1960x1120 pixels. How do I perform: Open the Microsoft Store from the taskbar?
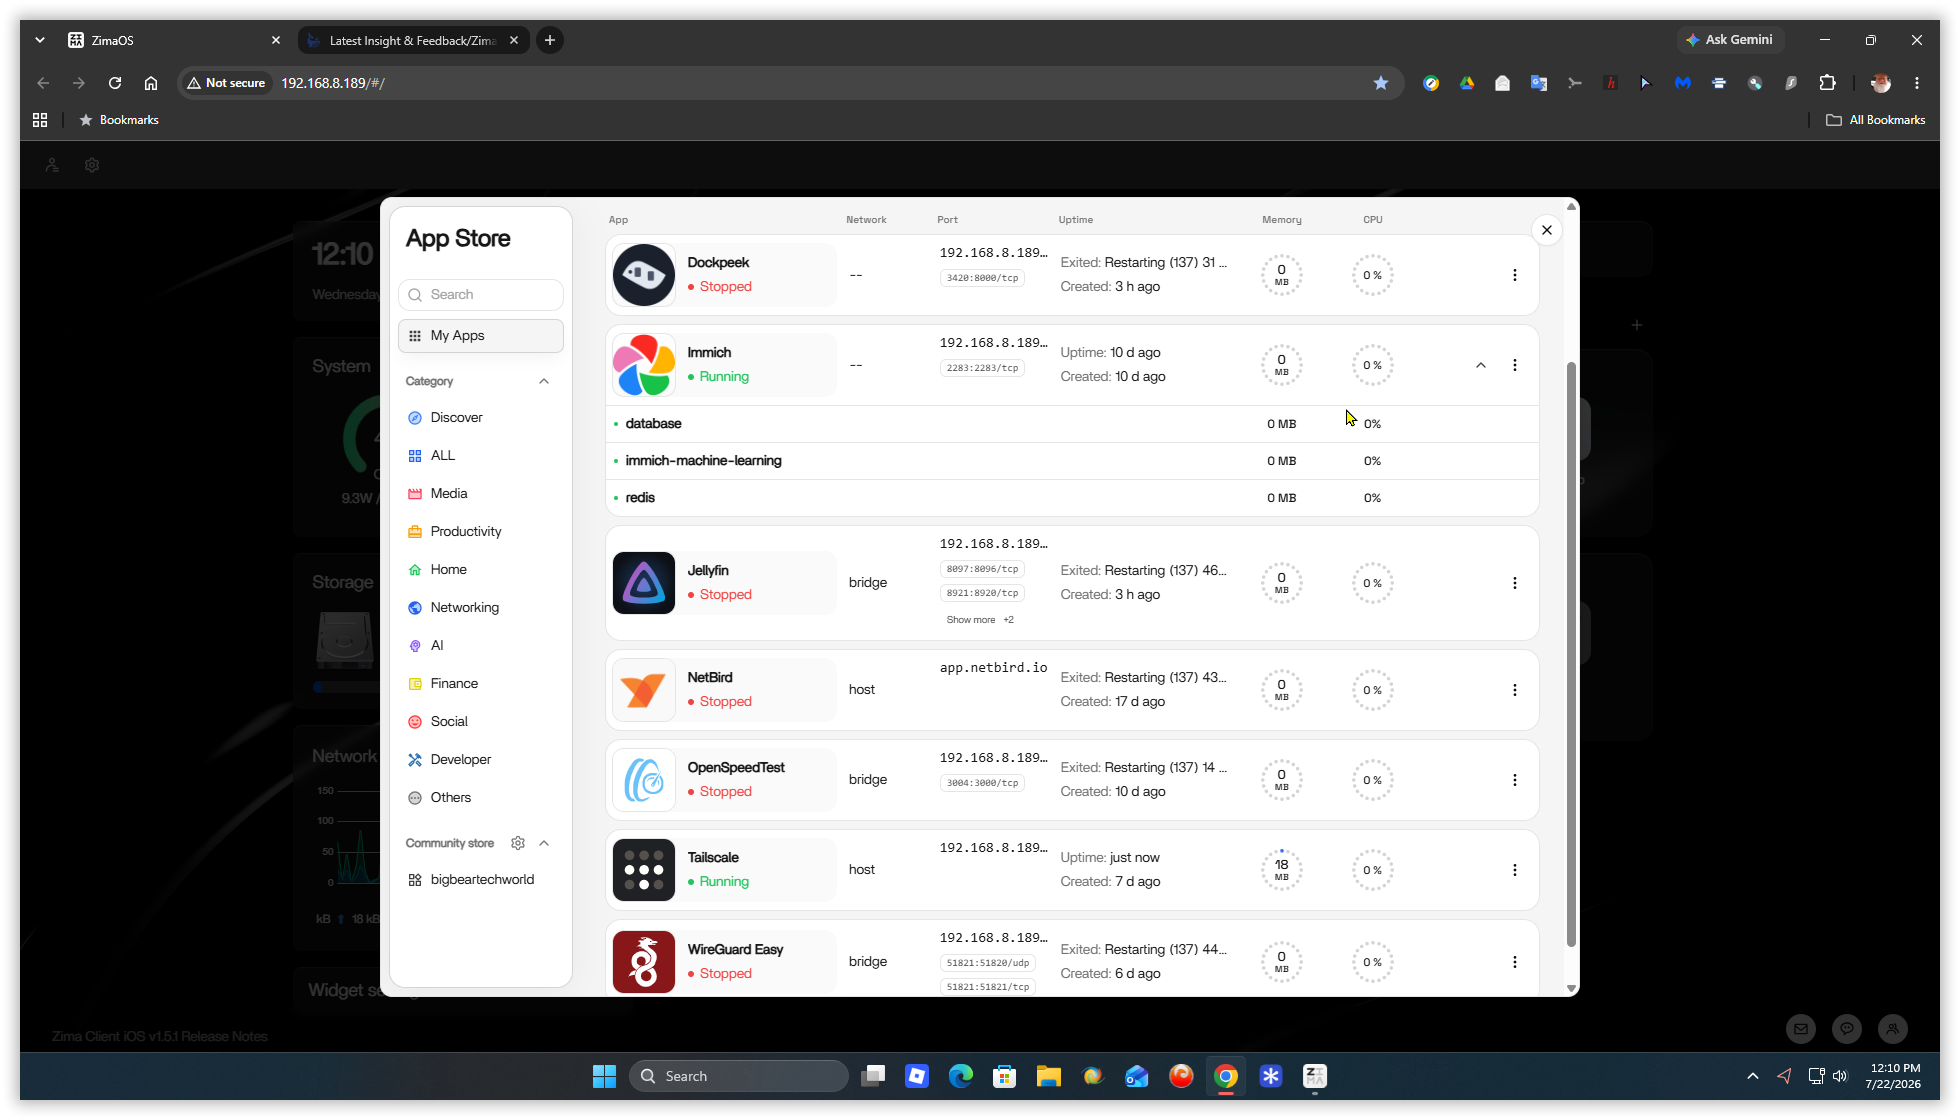(1004, 1076)
